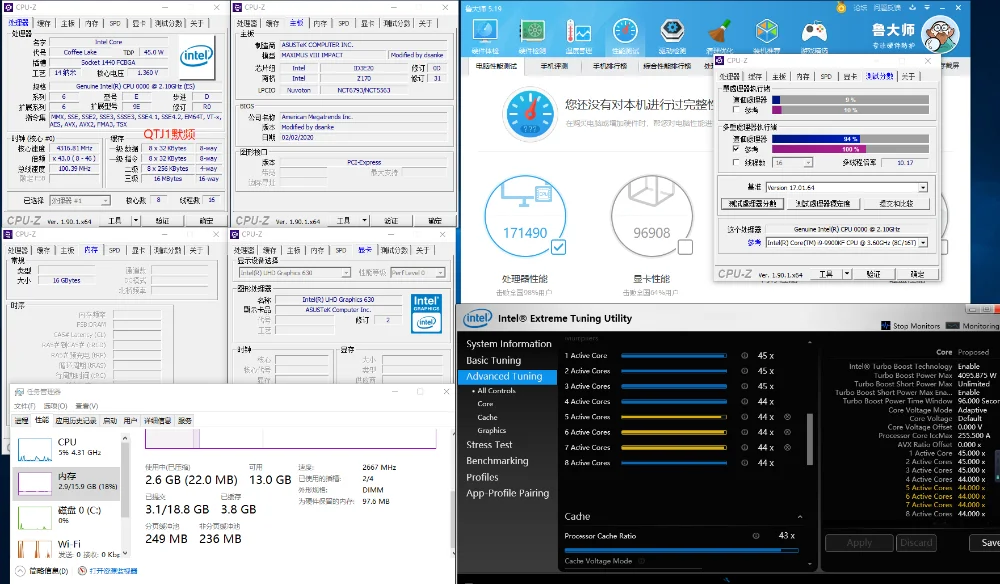Select 电脑性能测试 tab in Ludashi
Image resolution: width=1000 pixels, height=584 pixels.
(x=496, y=66)
